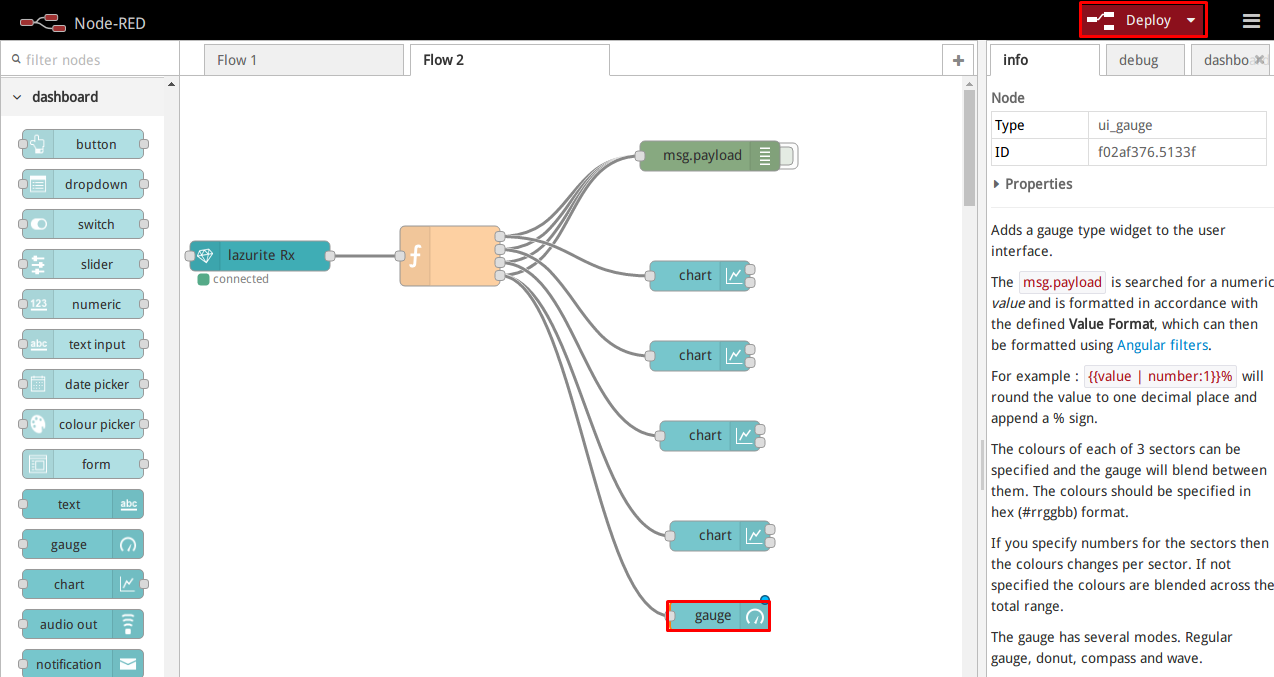1274x677 pixels.
Task: Select the slider node in palette
Action: pyautogui.click(x=83, y=264)
